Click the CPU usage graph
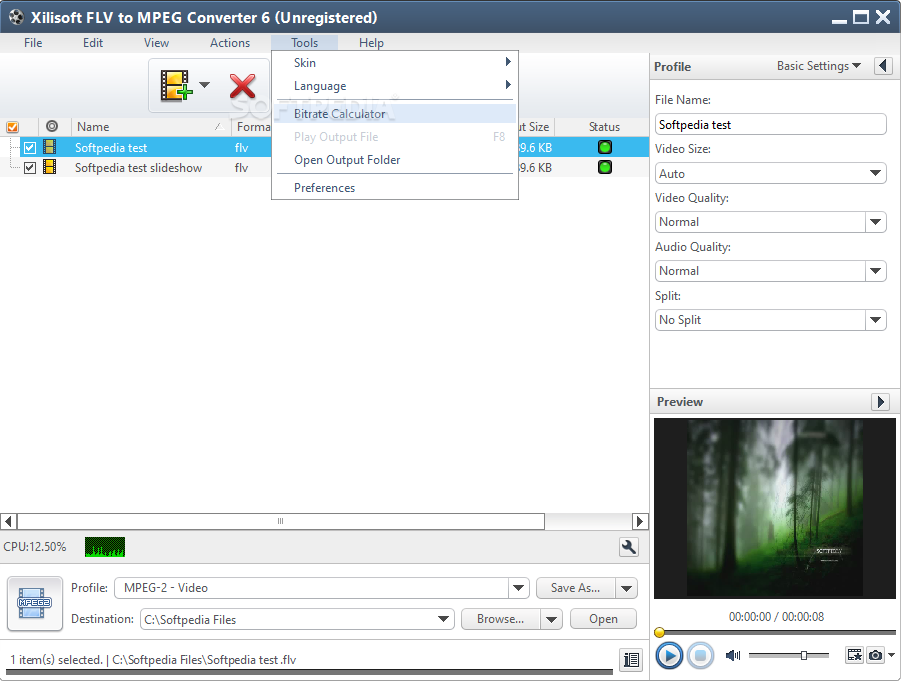 pyautogui.click(x=105, y=547)
